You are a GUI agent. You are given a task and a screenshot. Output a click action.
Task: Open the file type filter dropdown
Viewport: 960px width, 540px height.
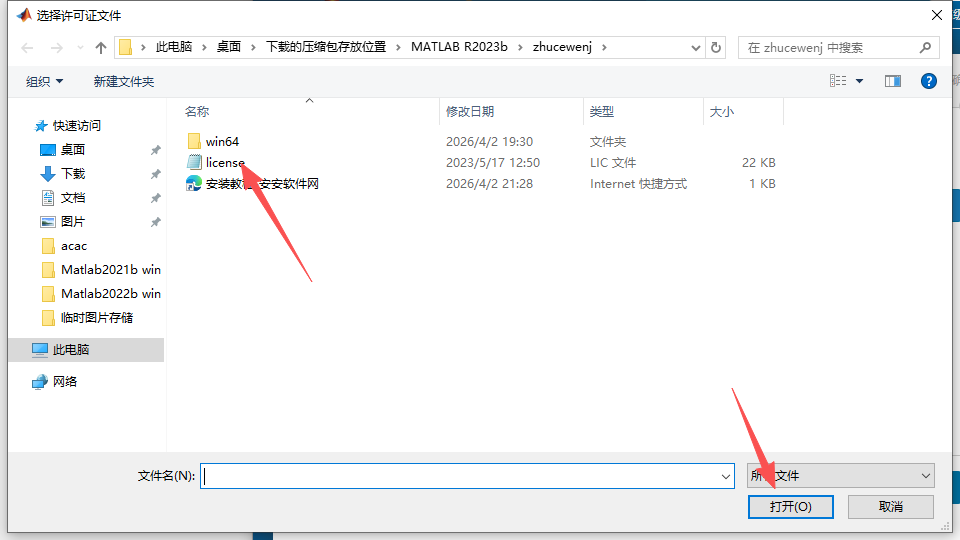841,476
